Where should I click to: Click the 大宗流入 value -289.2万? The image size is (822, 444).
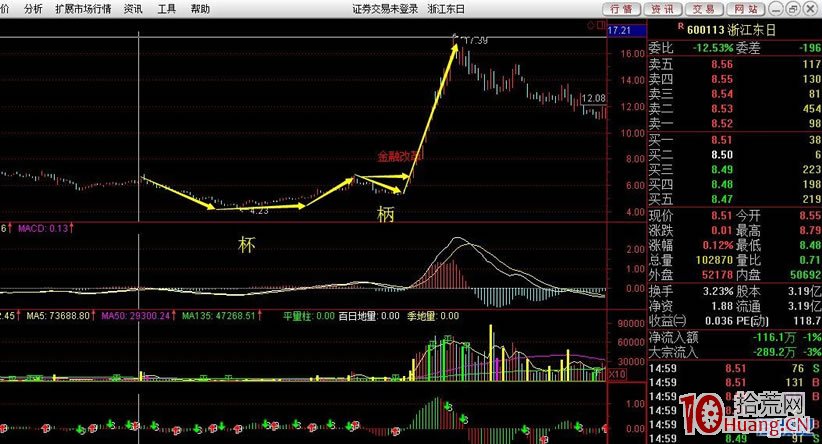tap(774, 352)
